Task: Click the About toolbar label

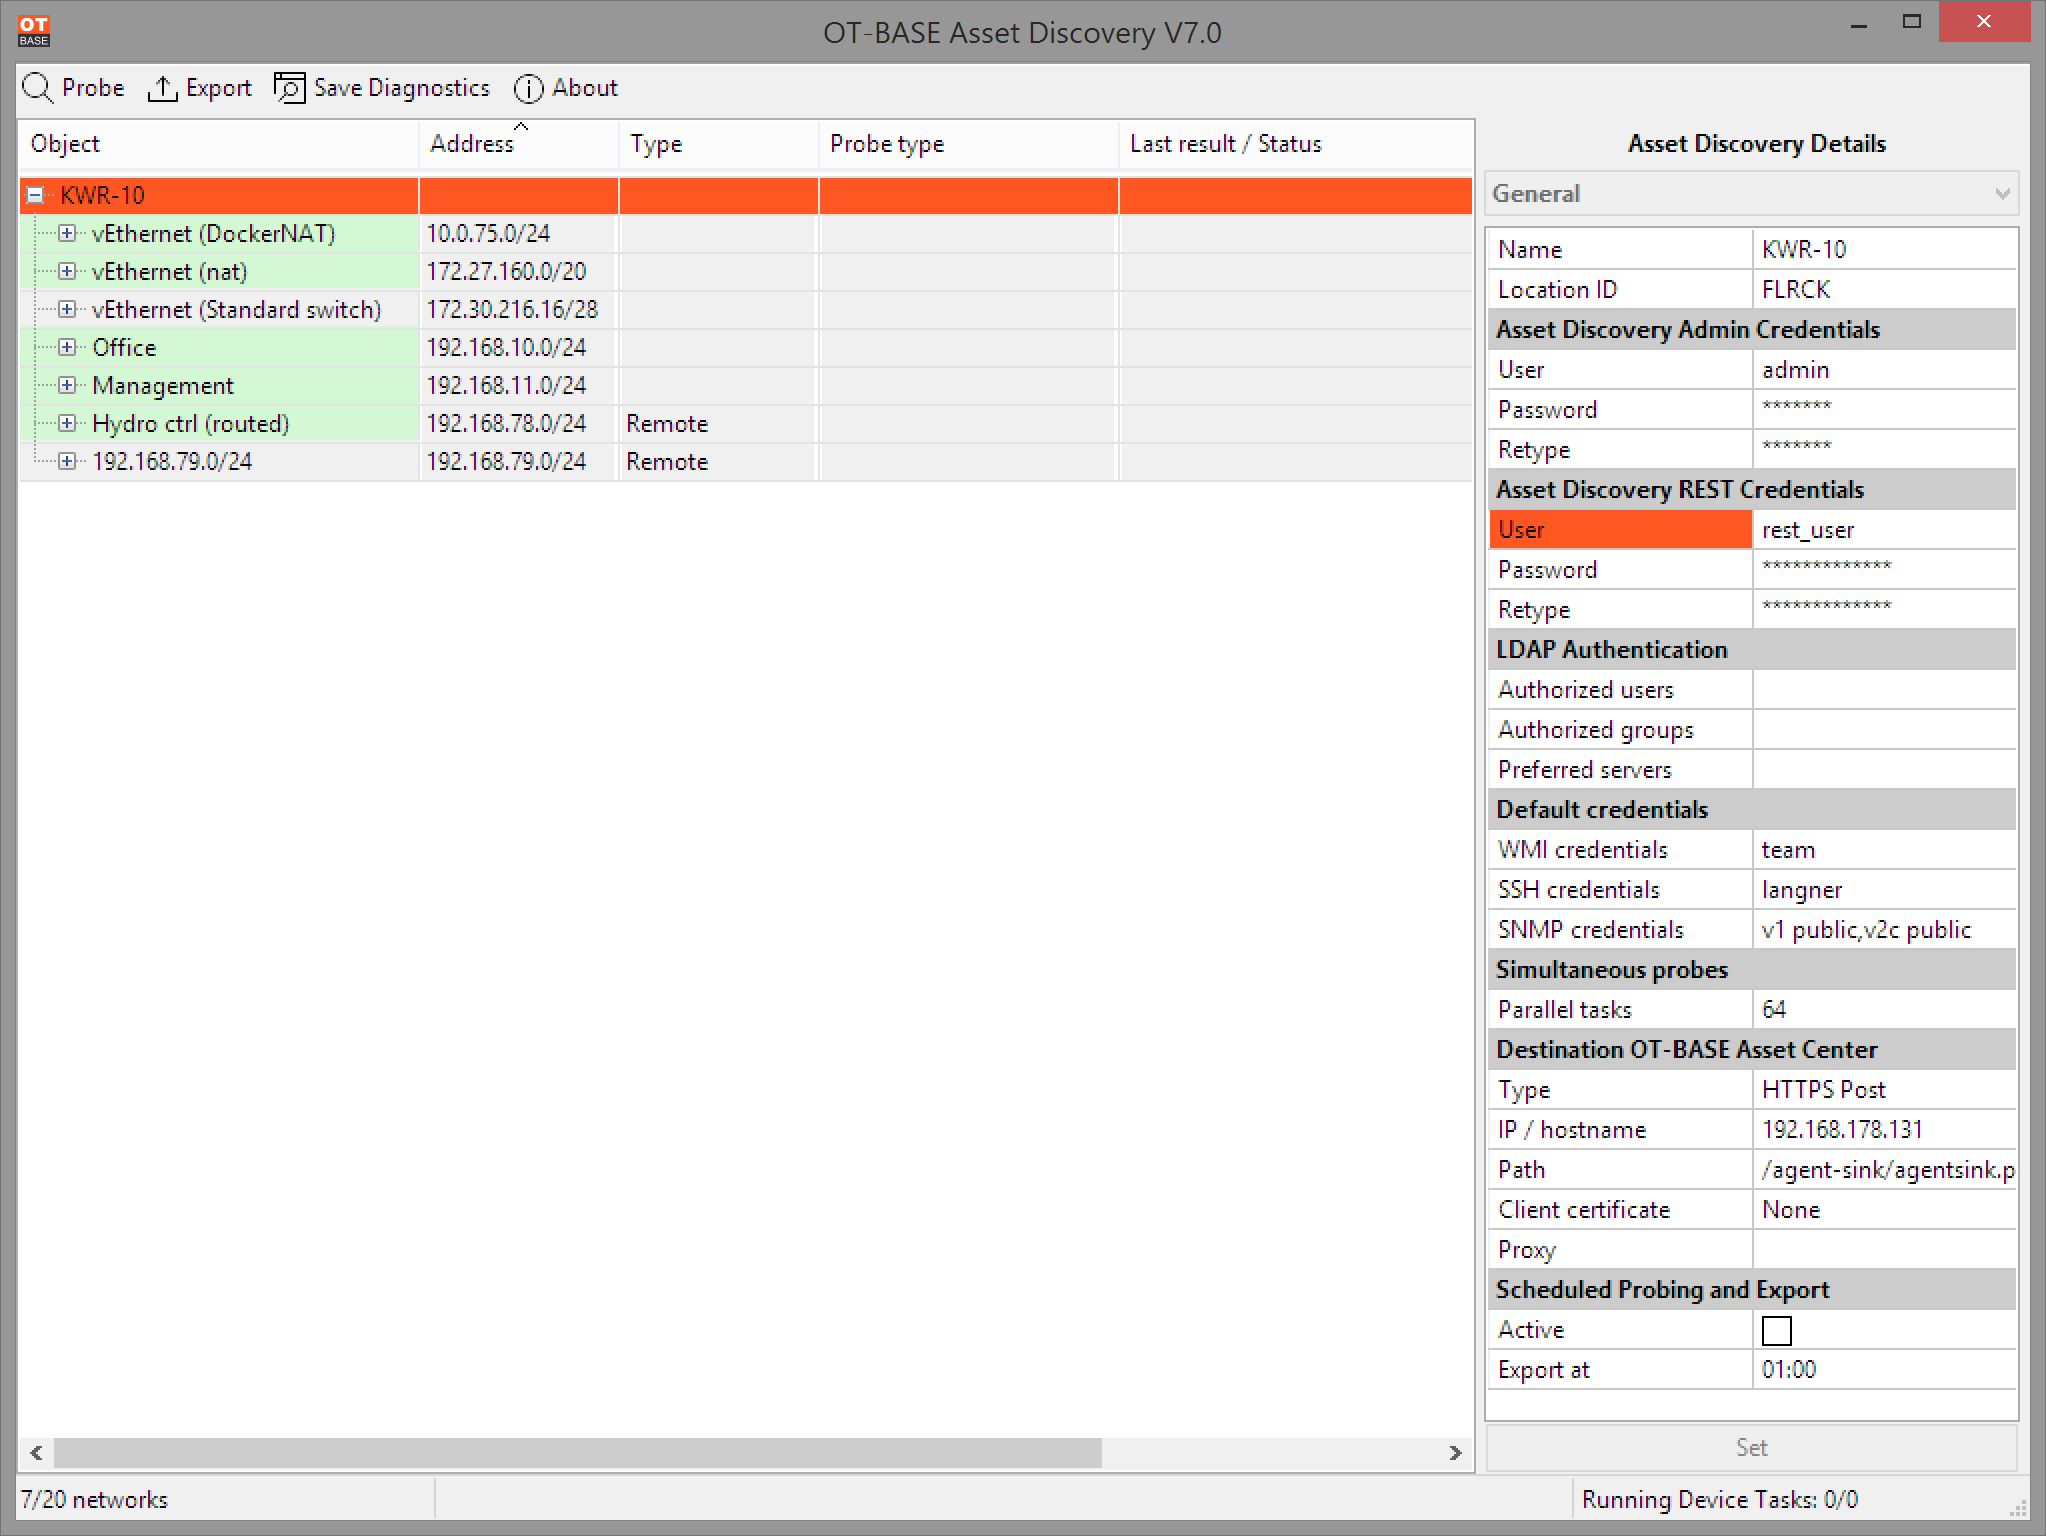Action: click(x=585, y=88)
